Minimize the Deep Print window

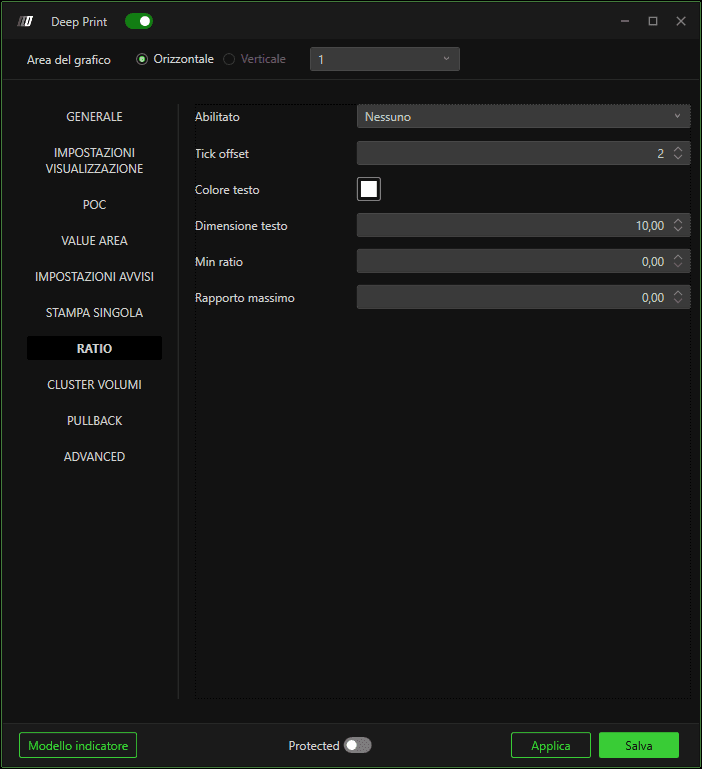pyautogui.click(x=625, y=21)
